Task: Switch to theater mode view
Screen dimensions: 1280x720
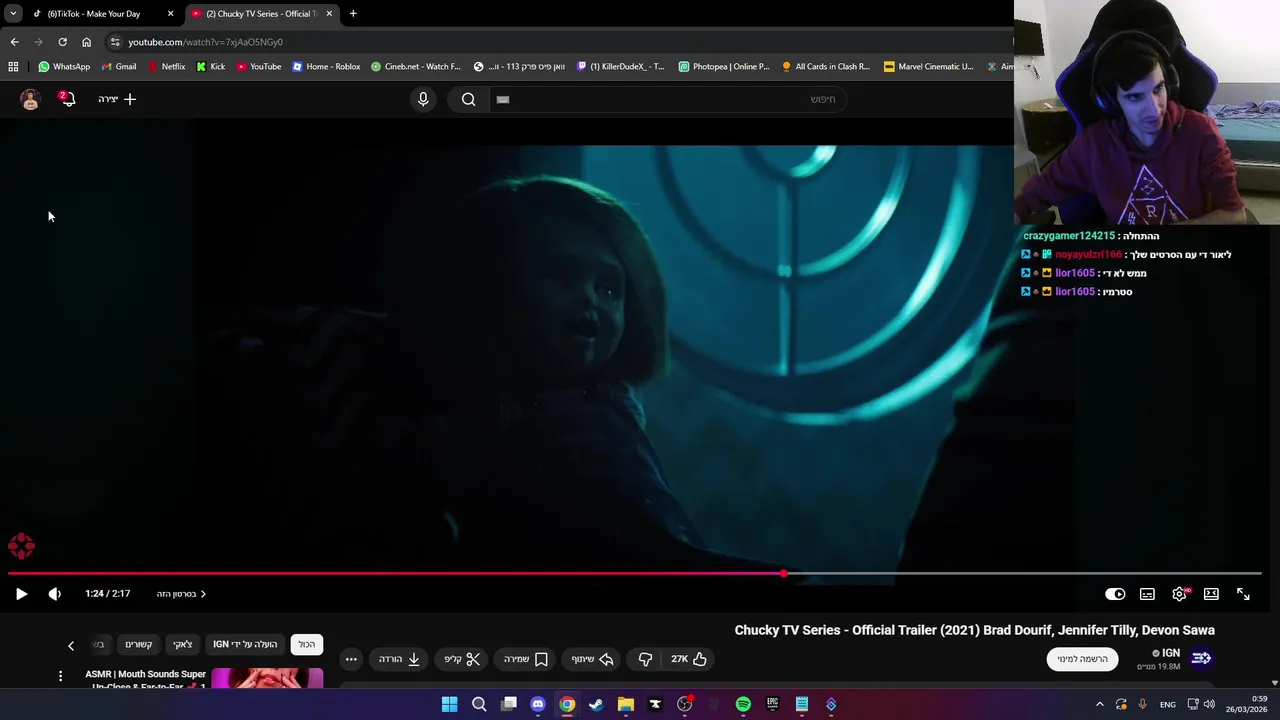Action: [1211, 594]
